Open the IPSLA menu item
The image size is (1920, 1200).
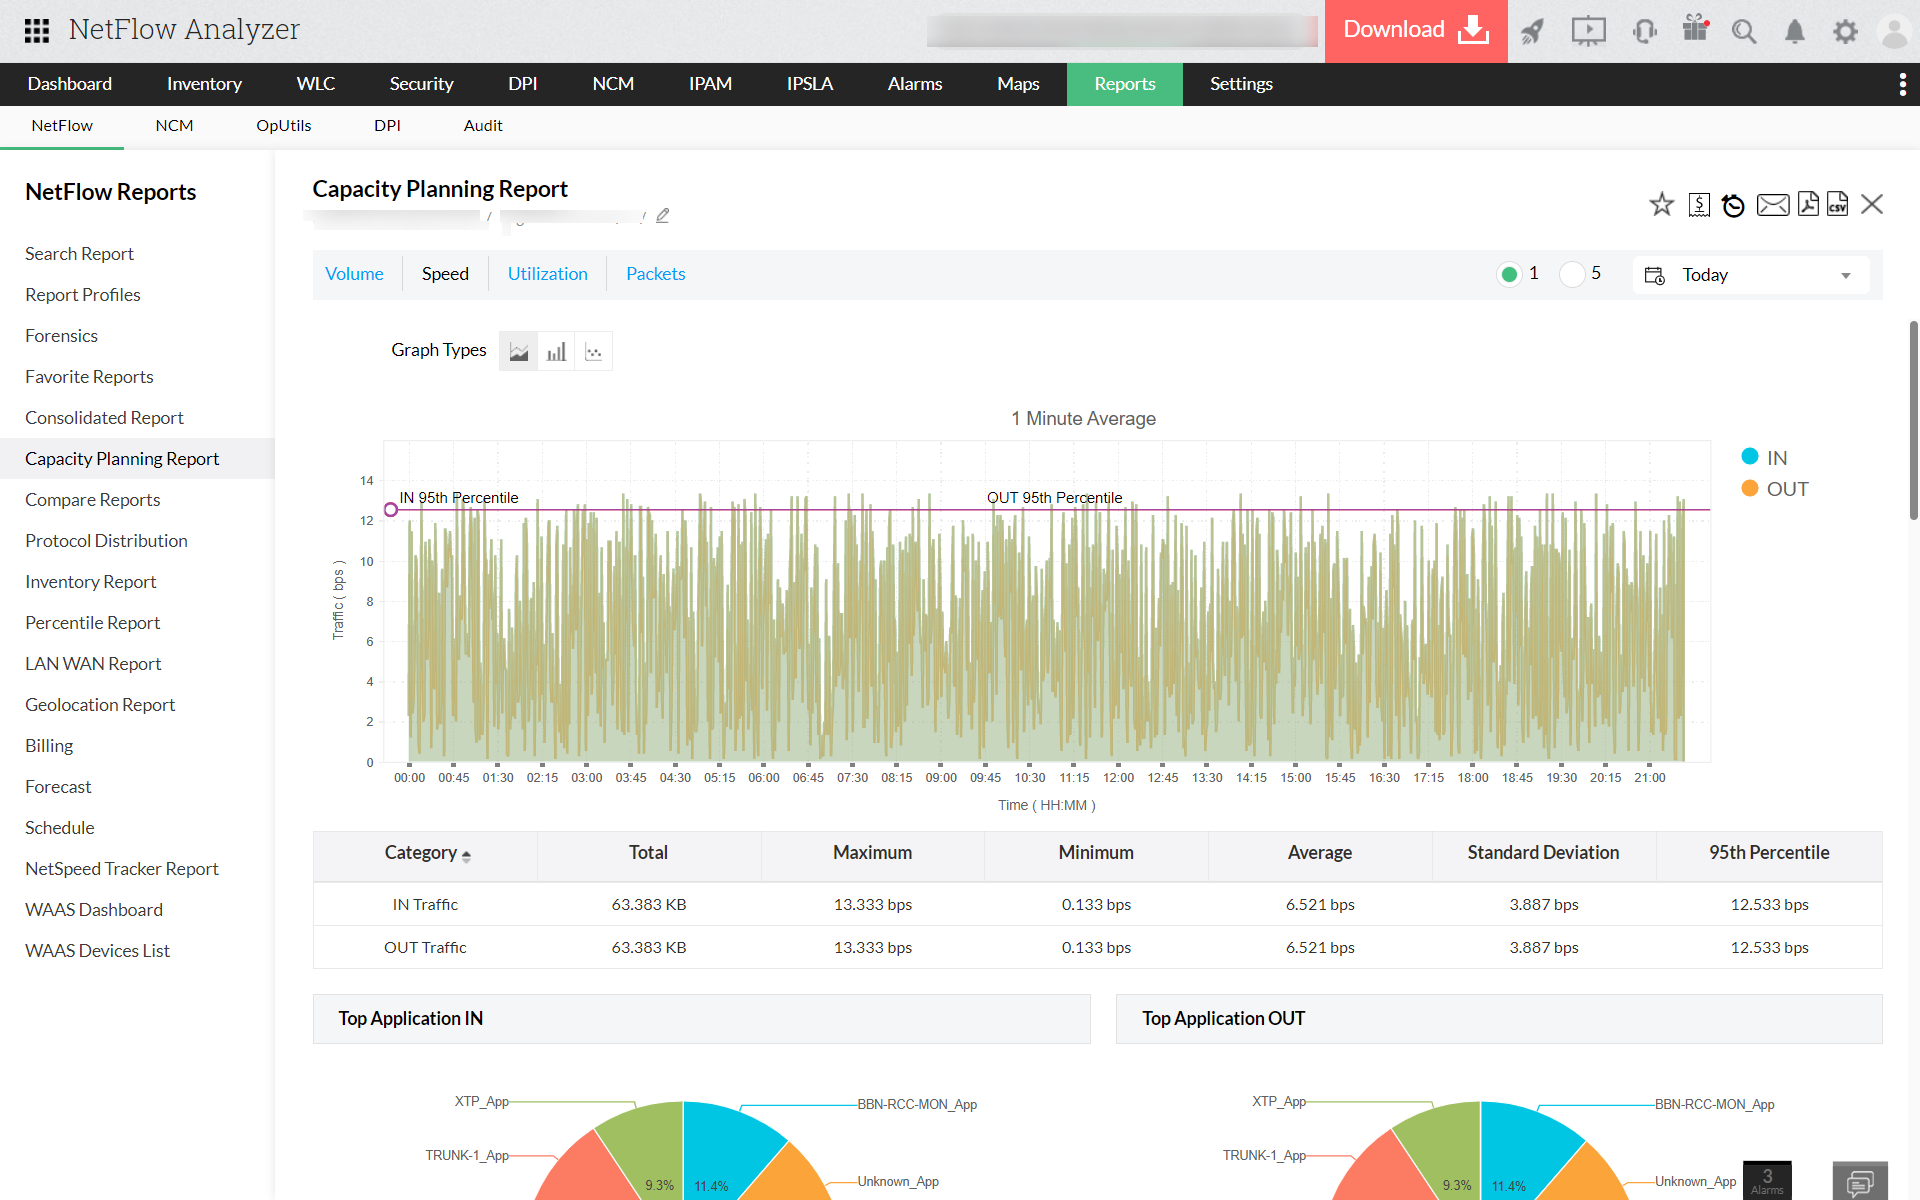click(809, 84)
